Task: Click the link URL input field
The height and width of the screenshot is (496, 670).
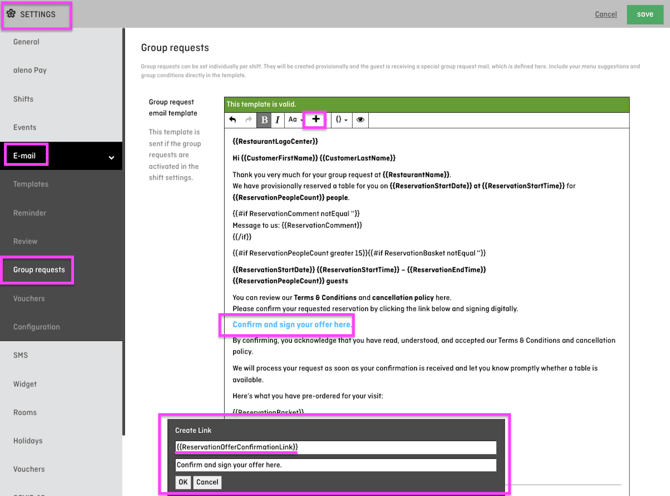Action: pos(335,447)
